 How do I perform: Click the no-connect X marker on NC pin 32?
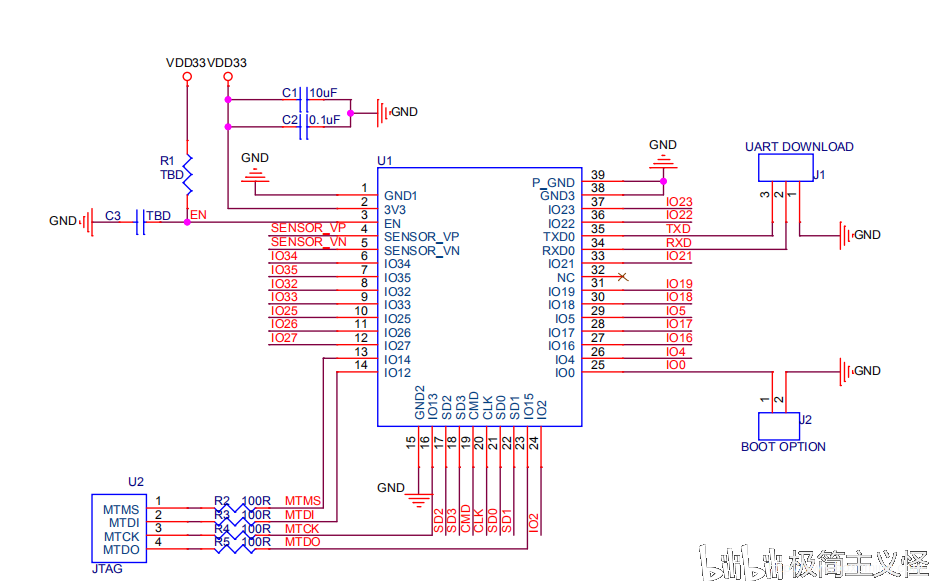pyautogui.click(x=622, y=277)
